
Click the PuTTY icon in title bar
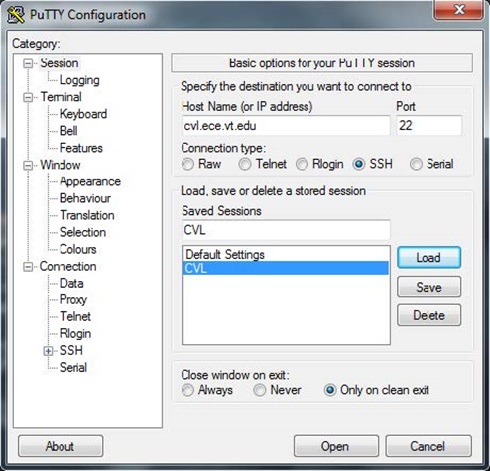click(x=16, y=15)
